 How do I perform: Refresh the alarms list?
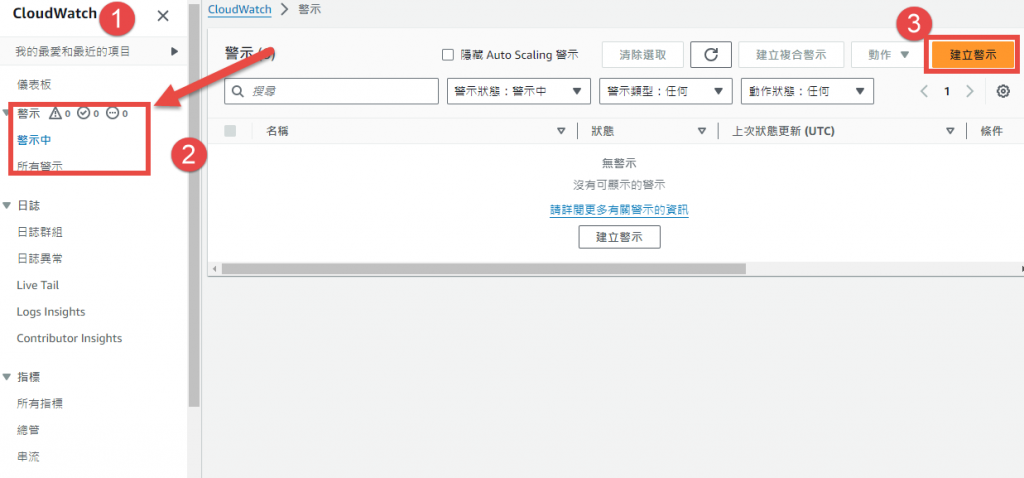pyautogui.click(x=710, y=55)
